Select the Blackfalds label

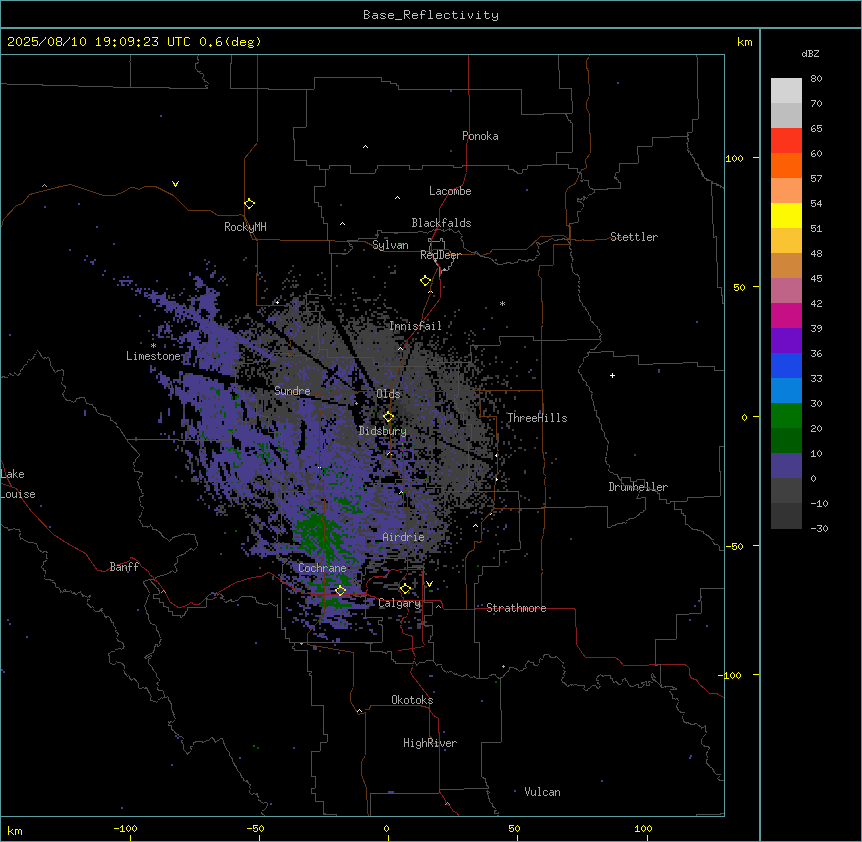pyautogui.click(x=441, y=223)
